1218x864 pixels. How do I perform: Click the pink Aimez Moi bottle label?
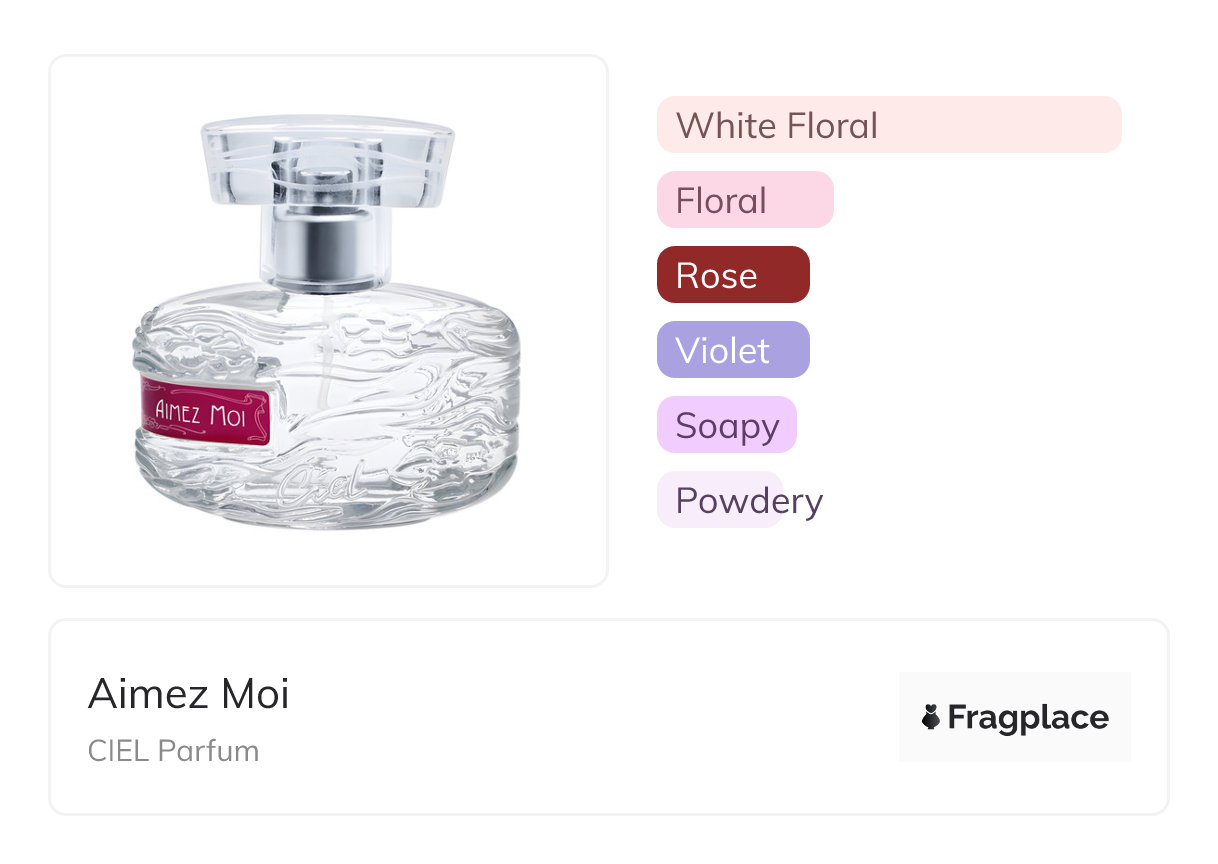[205, 412]
